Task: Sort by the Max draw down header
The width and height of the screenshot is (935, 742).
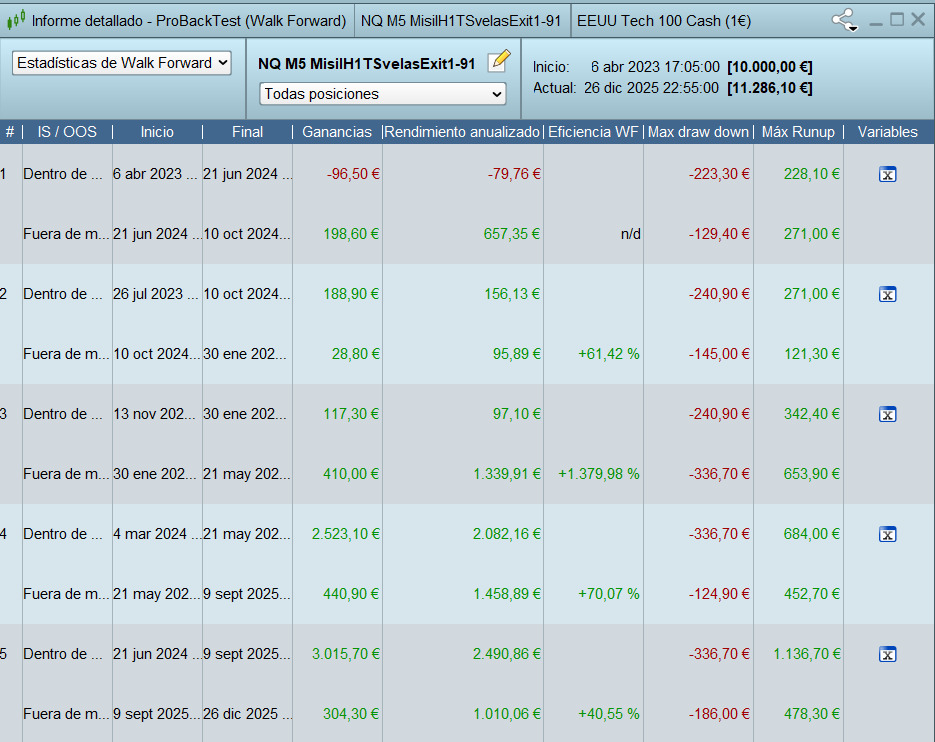Action: point(698,132)
